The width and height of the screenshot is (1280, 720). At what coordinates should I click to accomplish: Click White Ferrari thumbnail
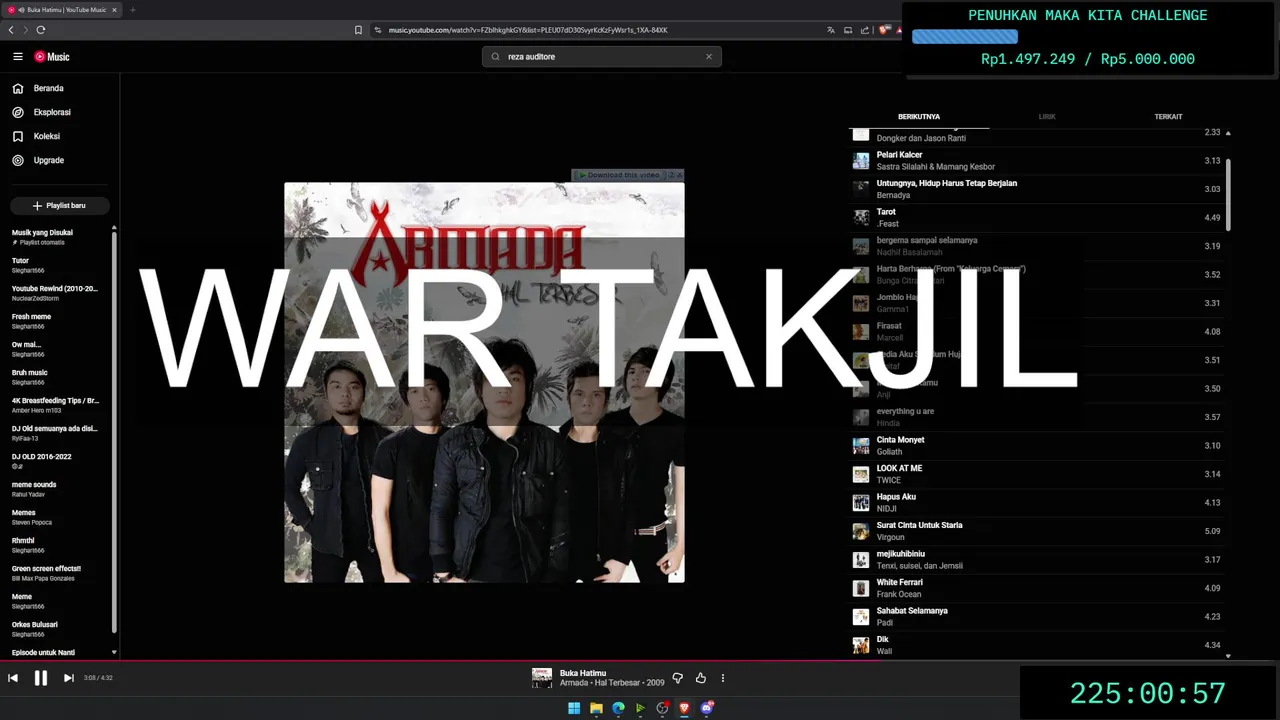(861, 588)
